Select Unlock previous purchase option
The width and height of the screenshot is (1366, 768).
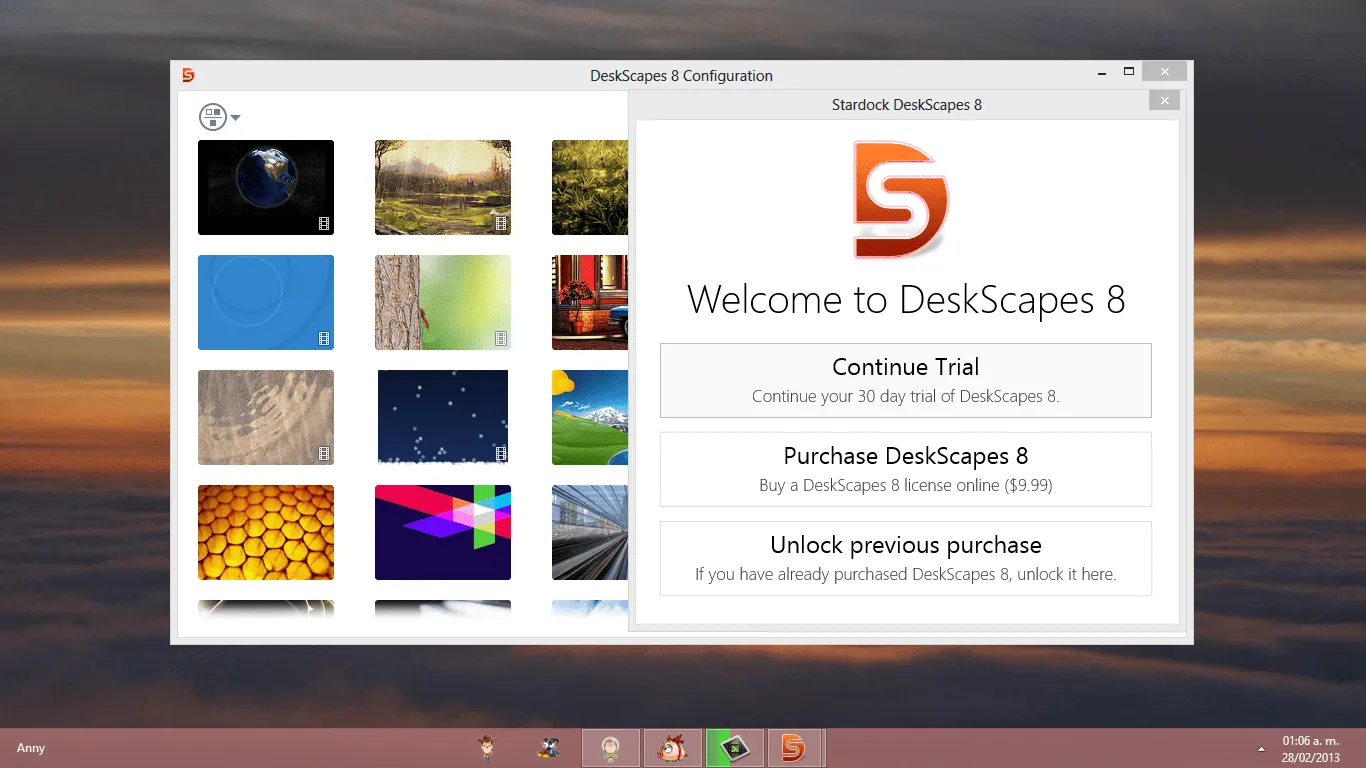906,558
